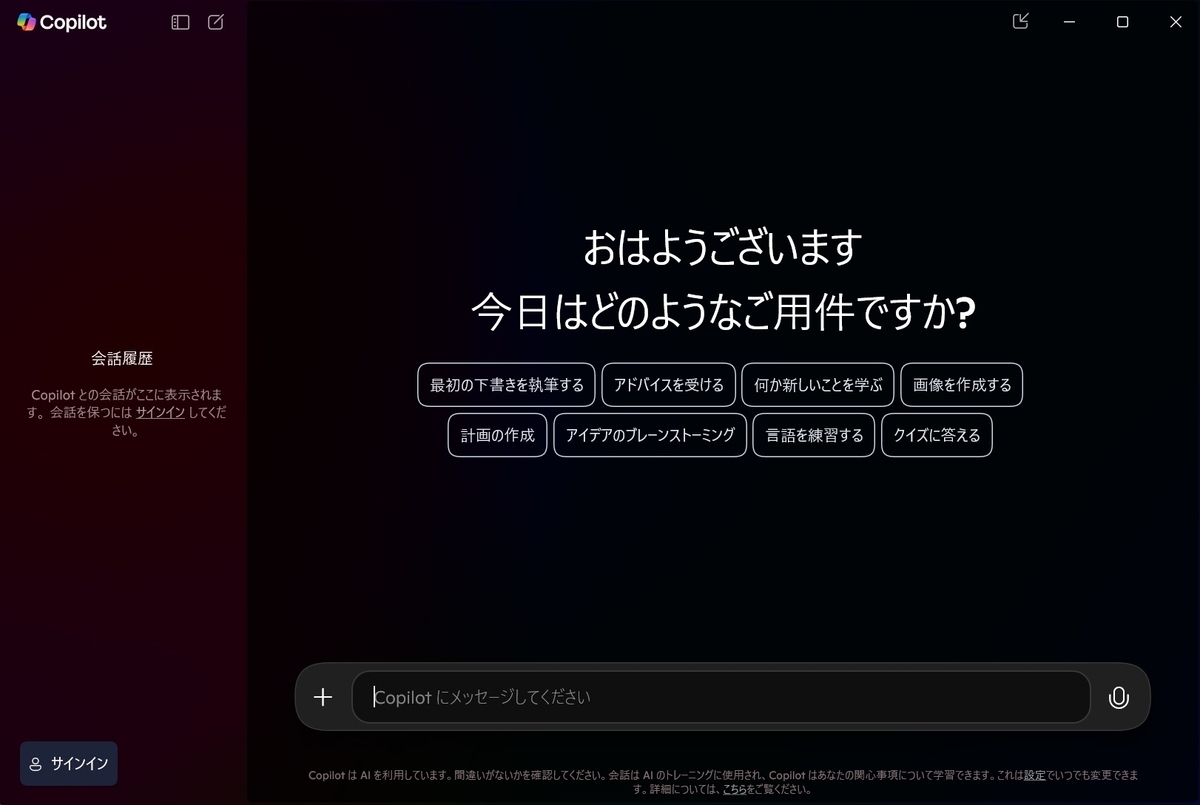Viewport: 1200px width, 805px height.
Task: Open the 設定 link in the footer
Action: click(1034, 775)
